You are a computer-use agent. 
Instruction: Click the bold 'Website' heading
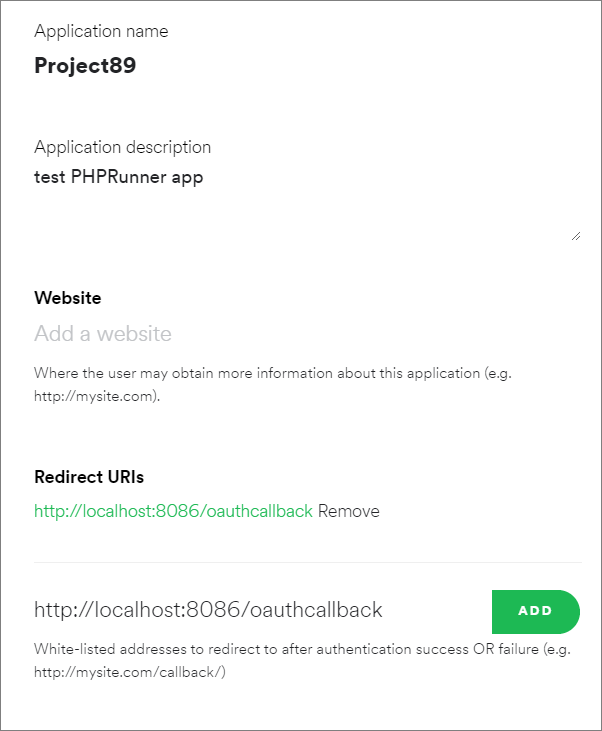click(67, 298)
